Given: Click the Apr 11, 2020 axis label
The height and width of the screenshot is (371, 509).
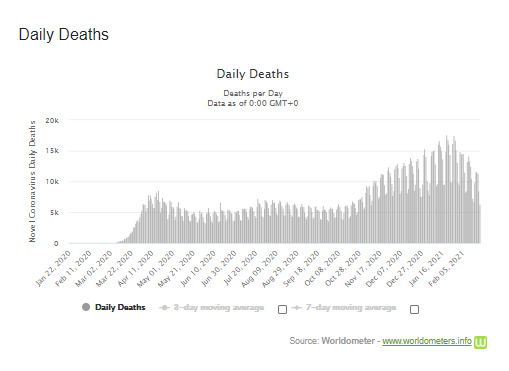Looking at the screenshot, I should [x=136, y=268].
